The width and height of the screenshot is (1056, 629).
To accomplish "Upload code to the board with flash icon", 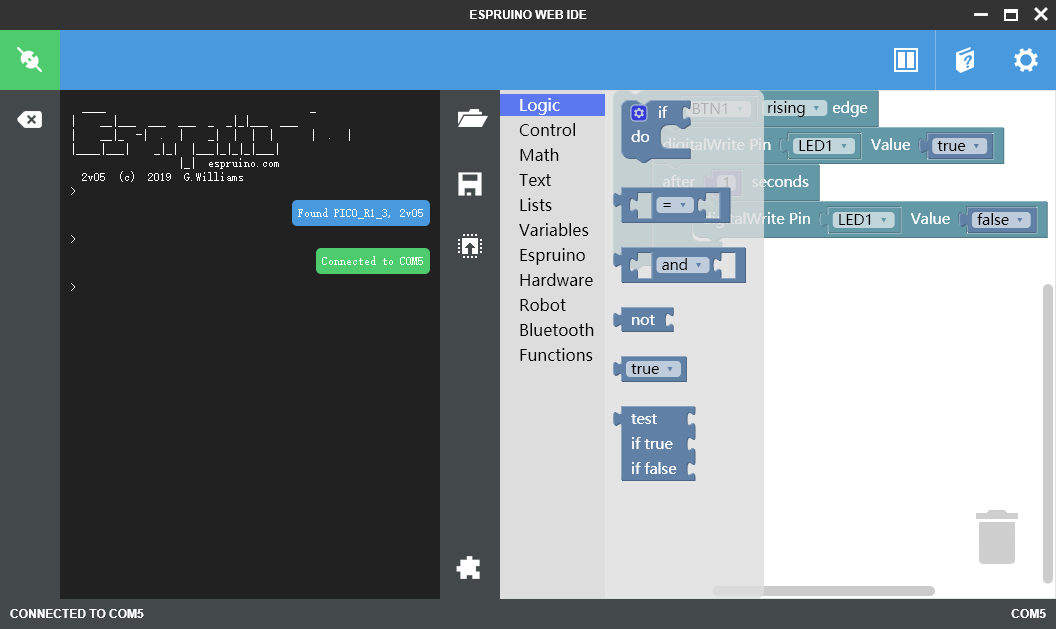I will 470,246.
